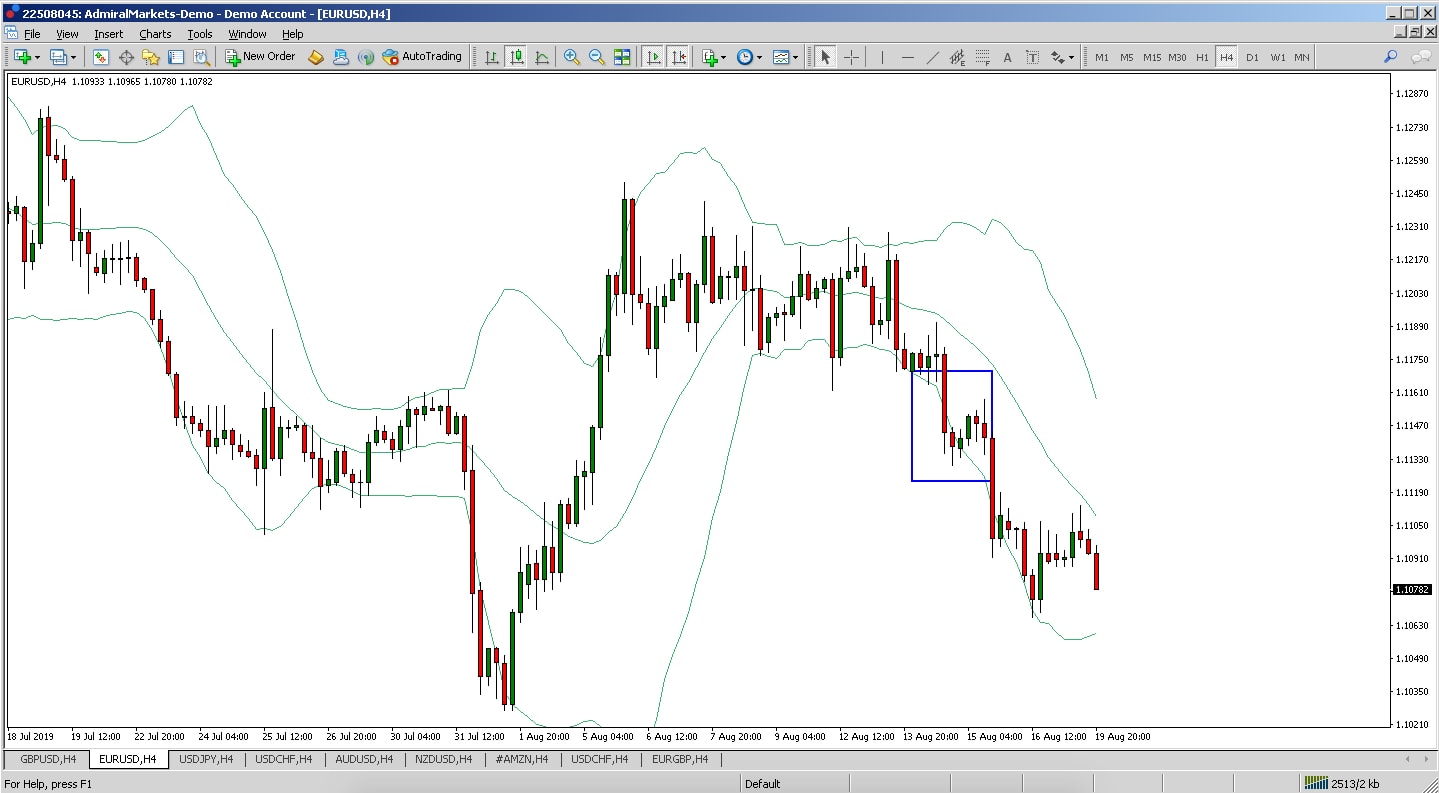Open the View menu
This screenshot has width=1439, height=793.
pos(67,34)
